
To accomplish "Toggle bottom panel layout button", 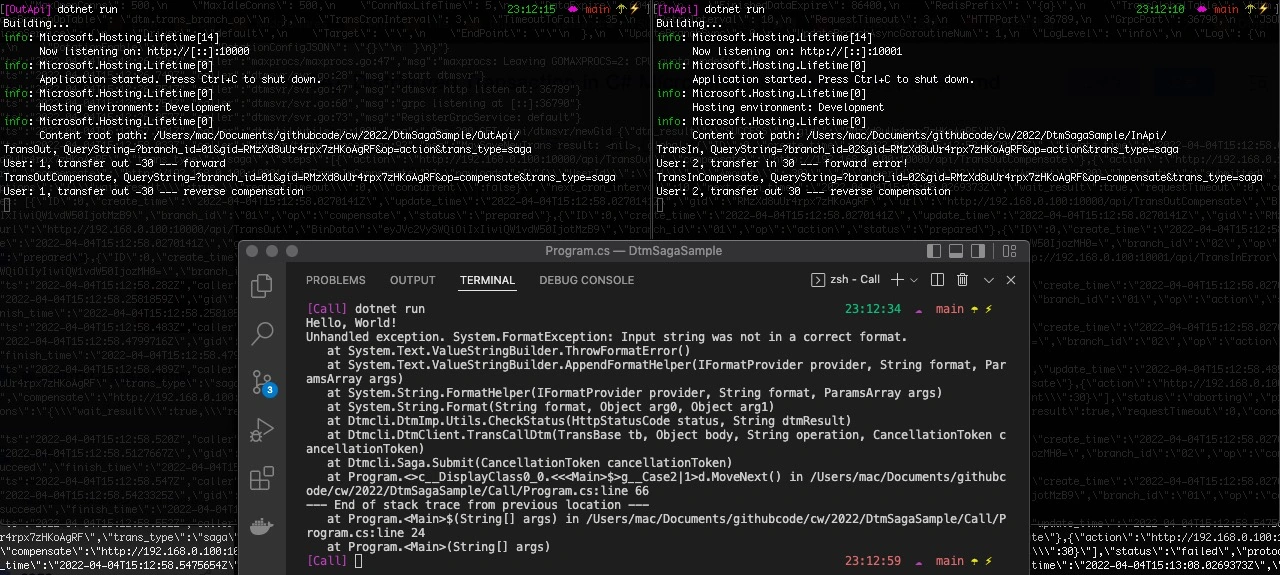I will (956, 251).
